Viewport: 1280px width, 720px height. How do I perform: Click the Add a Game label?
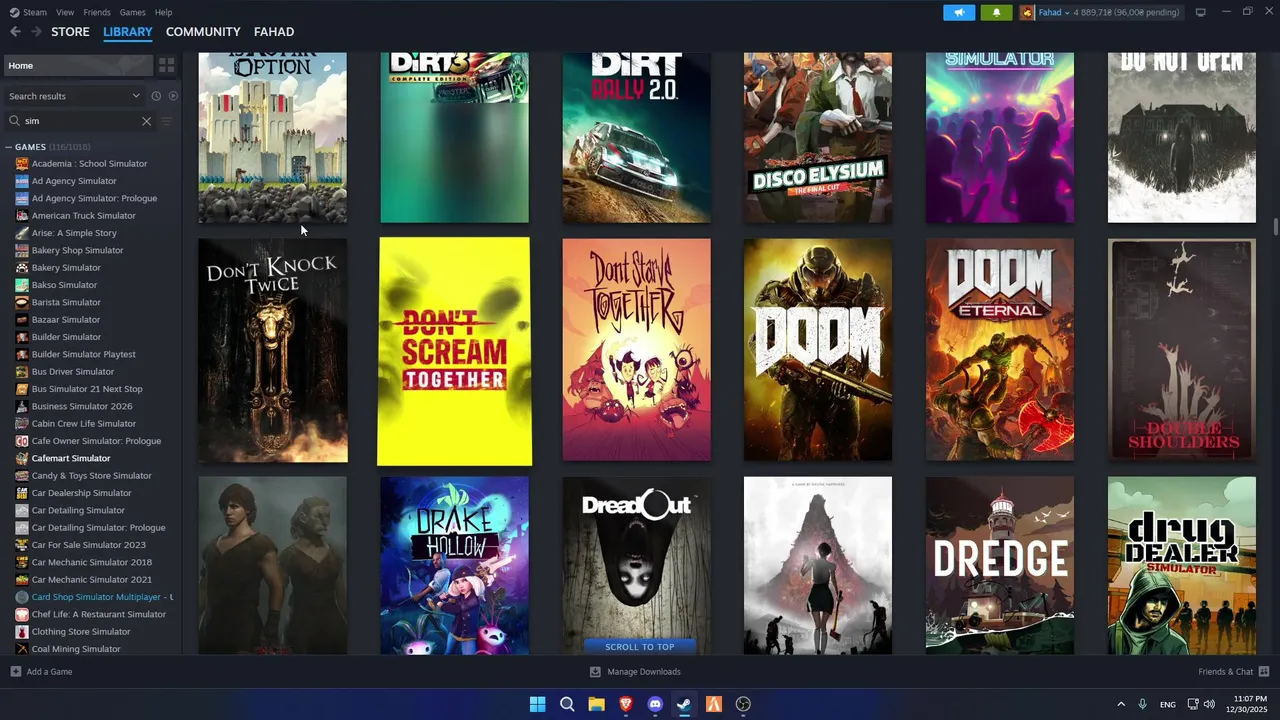coord(49,672)
